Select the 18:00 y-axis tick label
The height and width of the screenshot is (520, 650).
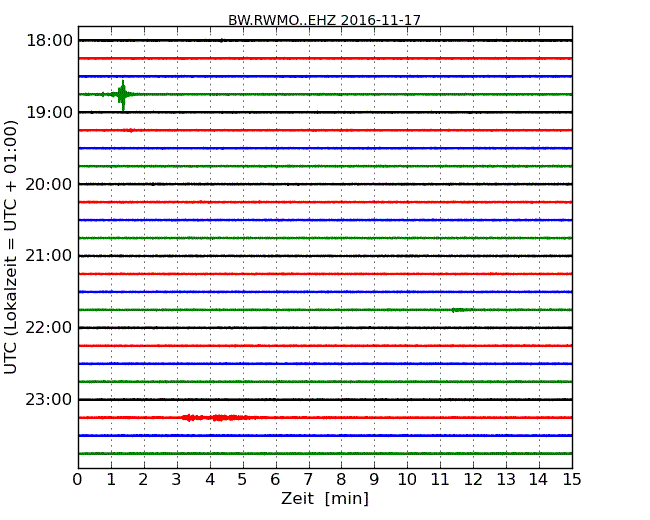tap(49, 41)
